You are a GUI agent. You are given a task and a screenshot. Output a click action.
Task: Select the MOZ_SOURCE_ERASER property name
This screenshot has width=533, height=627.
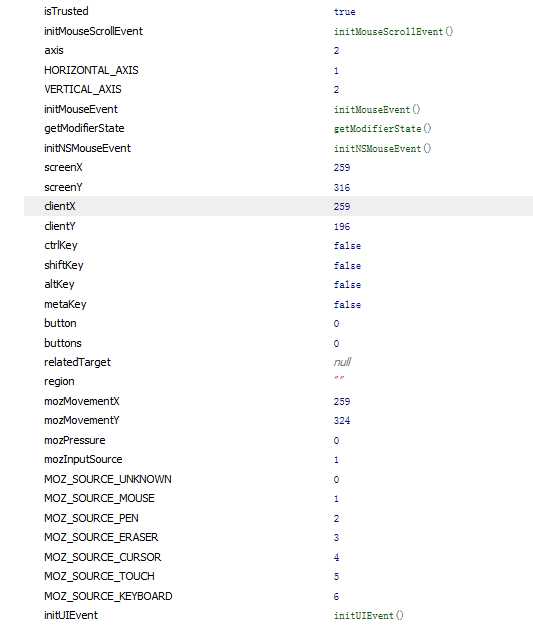click(101, 537)
